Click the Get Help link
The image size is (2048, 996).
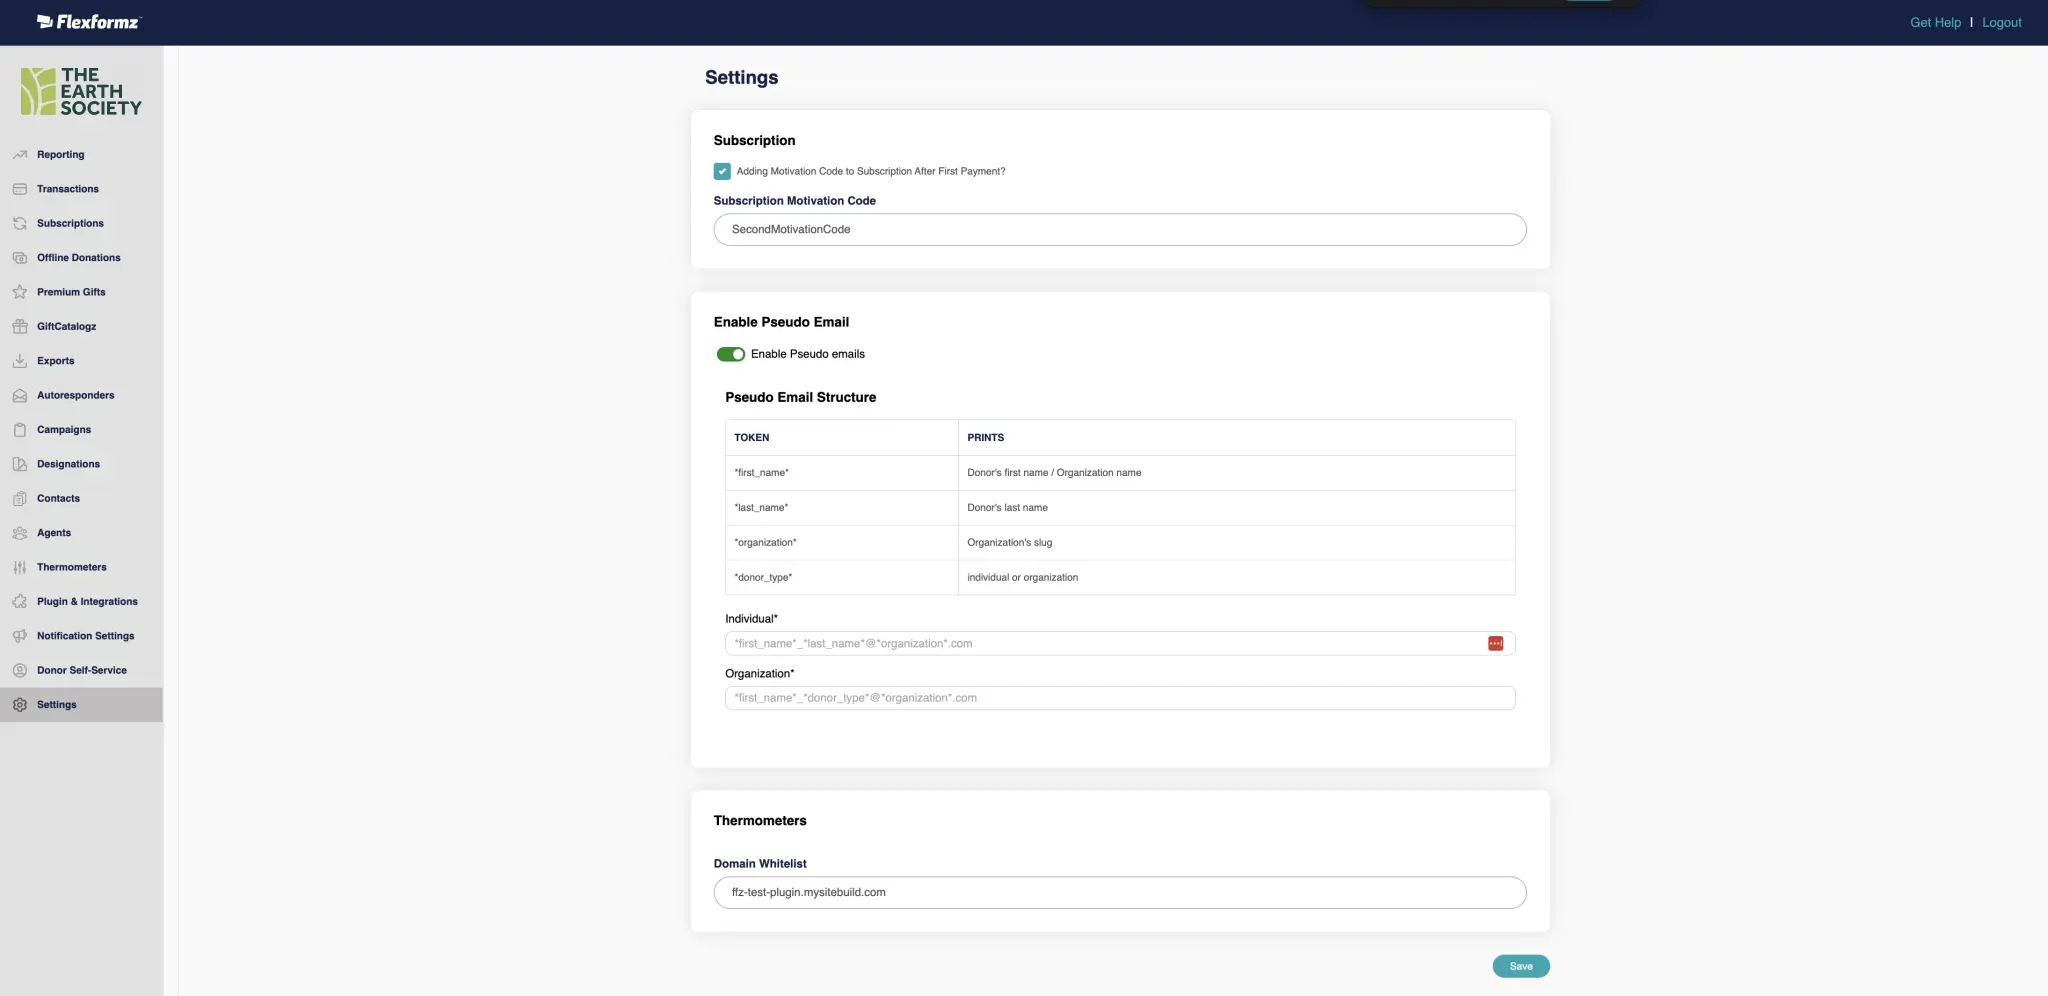[1935, 22]
